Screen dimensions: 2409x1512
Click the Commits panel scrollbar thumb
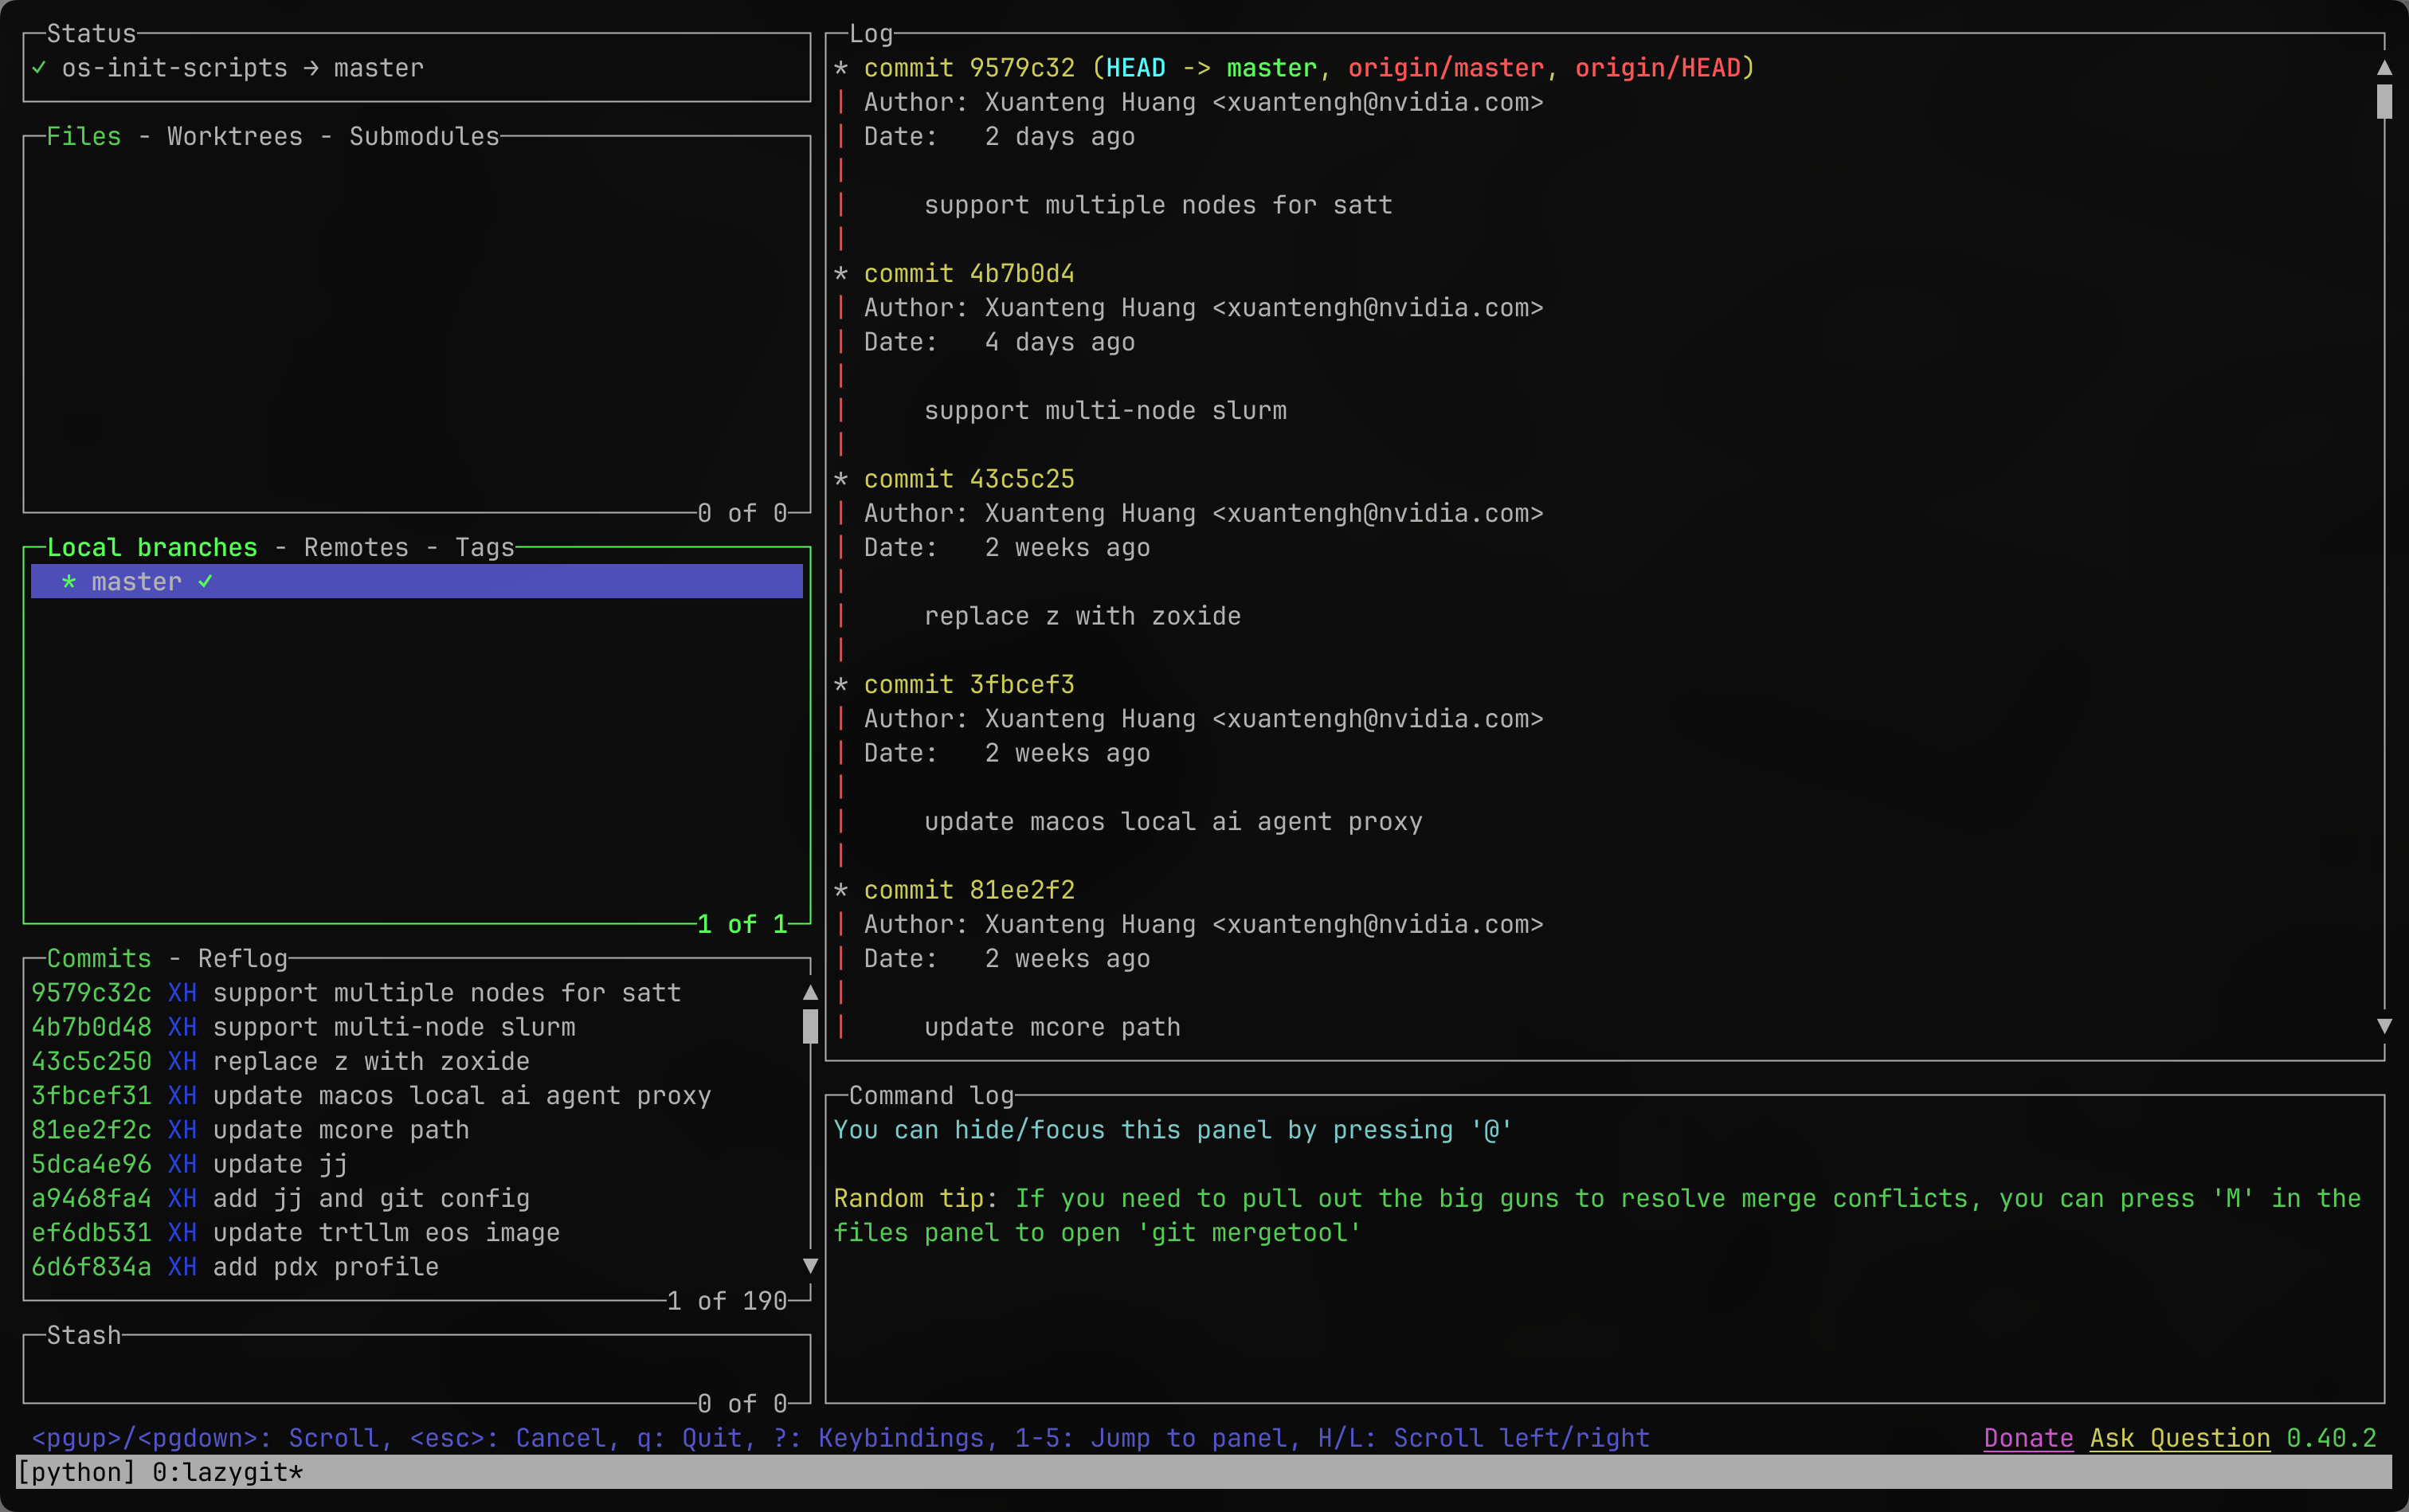pyautogui.click(x=810, y=1026)
